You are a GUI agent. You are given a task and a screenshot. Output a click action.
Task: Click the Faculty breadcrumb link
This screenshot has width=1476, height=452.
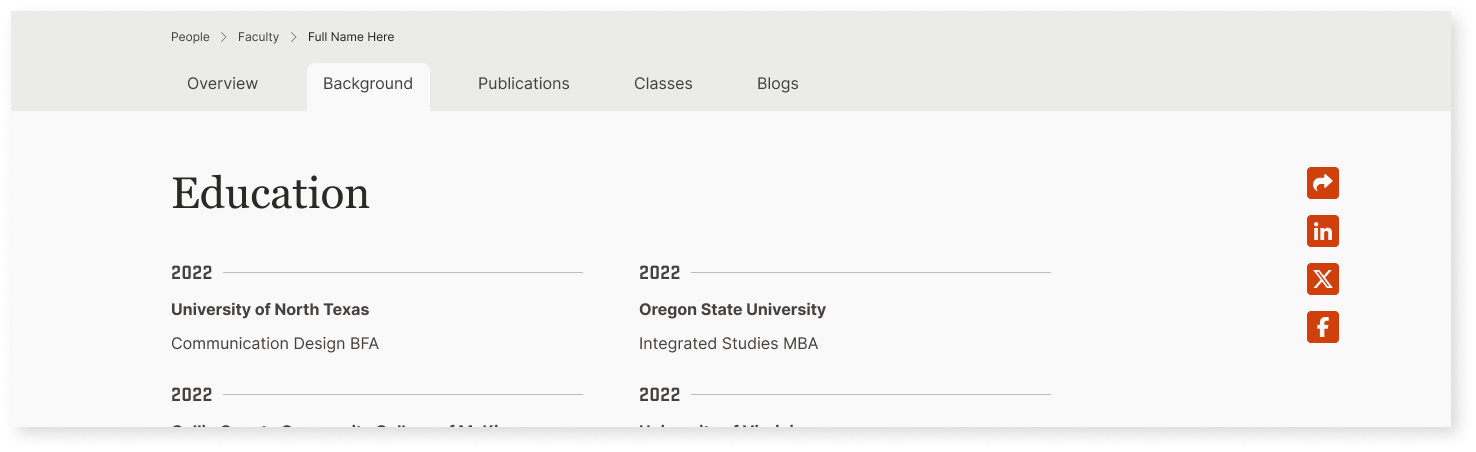click(x=258, y=37)
